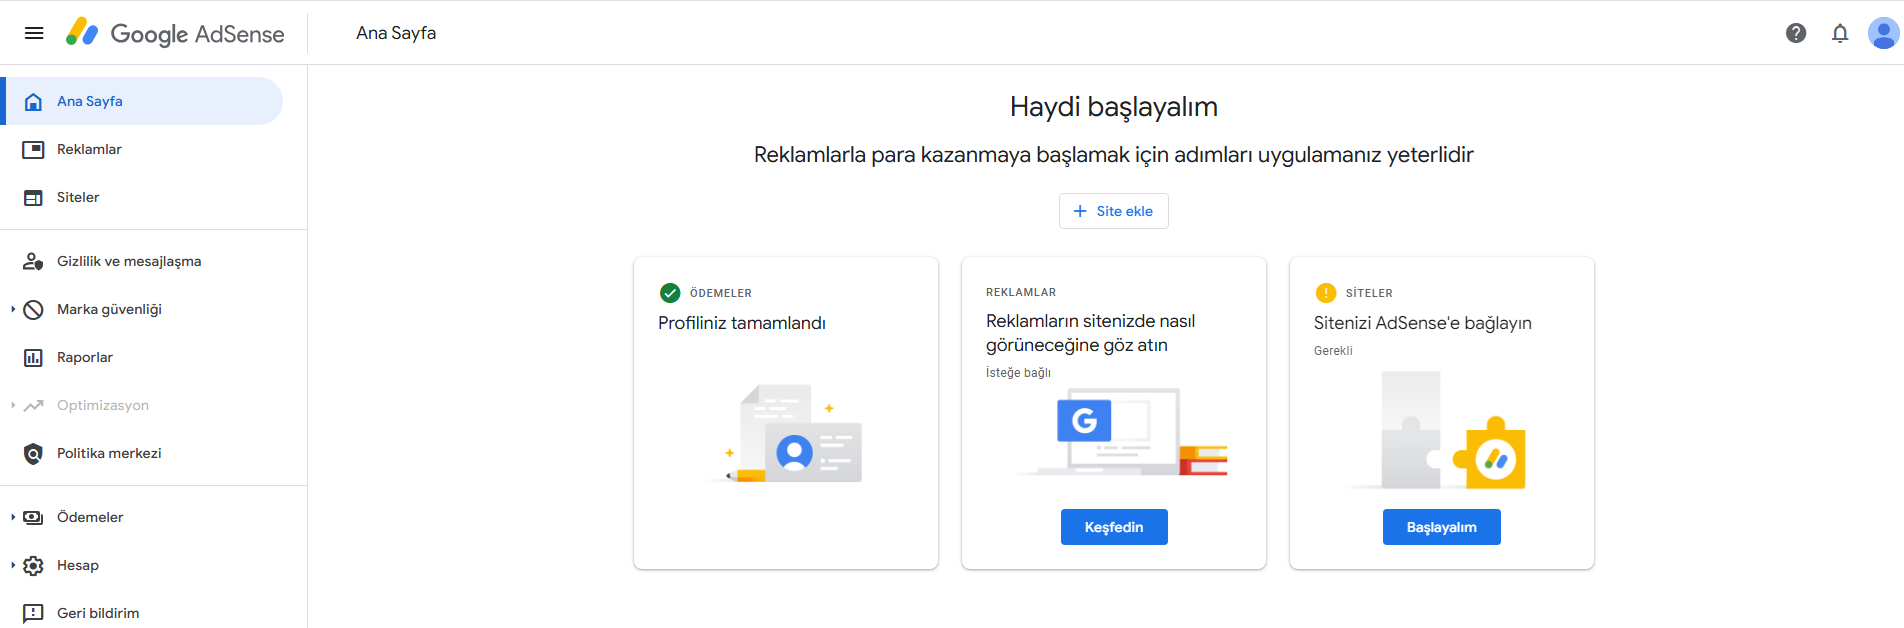
Task: Click the Ana Sayfa home icon
Action: (x=33, y=101)
